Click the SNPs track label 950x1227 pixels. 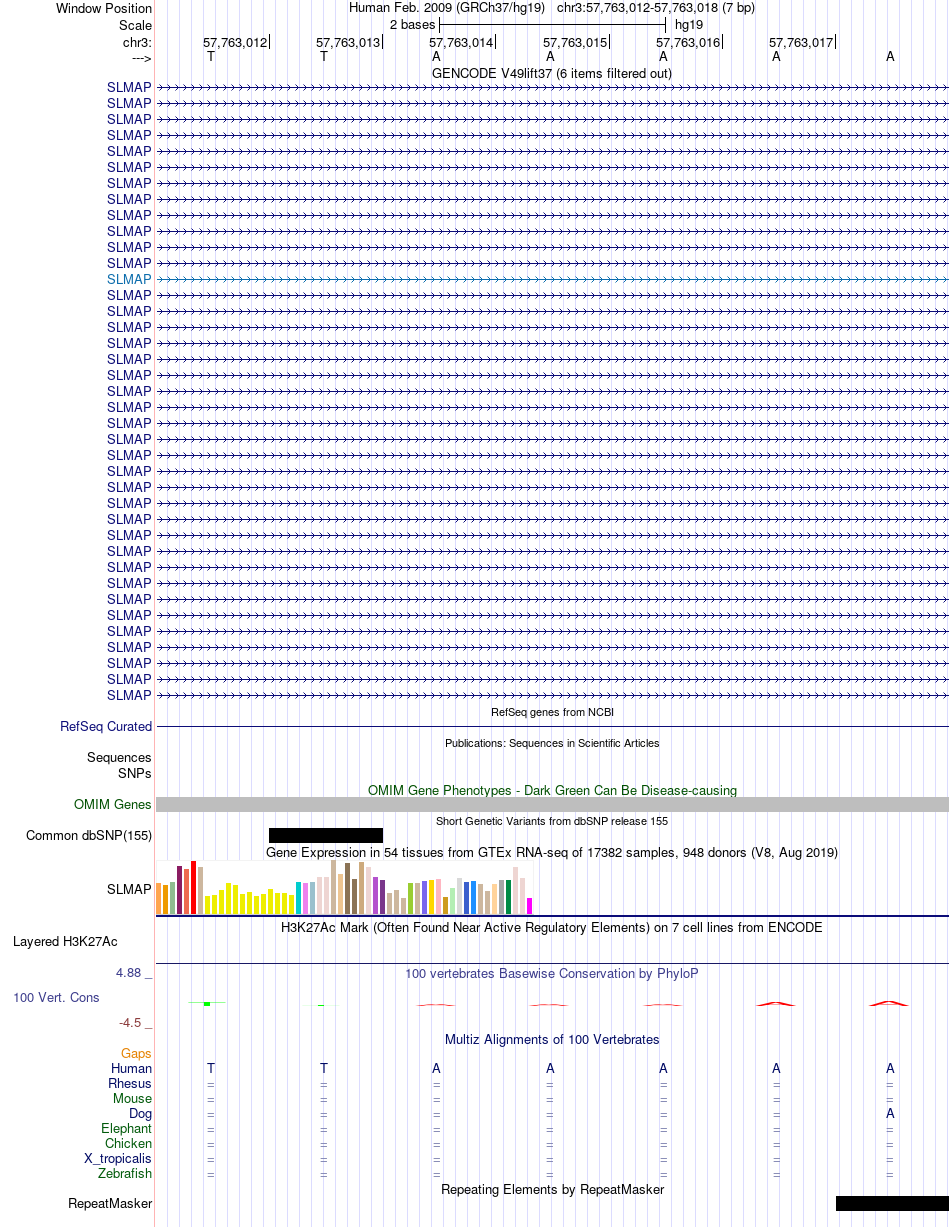(x=134, y=773)
